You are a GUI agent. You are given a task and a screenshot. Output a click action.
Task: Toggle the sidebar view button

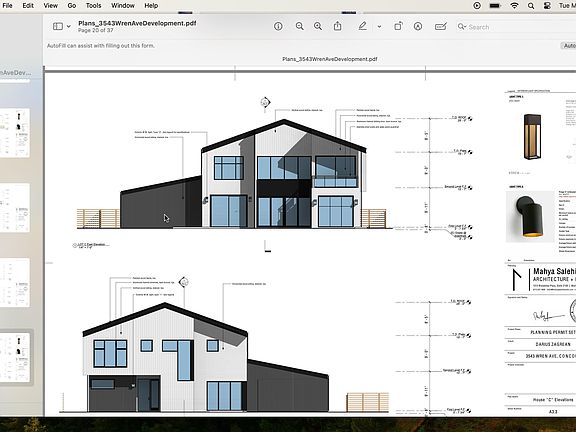58,26
